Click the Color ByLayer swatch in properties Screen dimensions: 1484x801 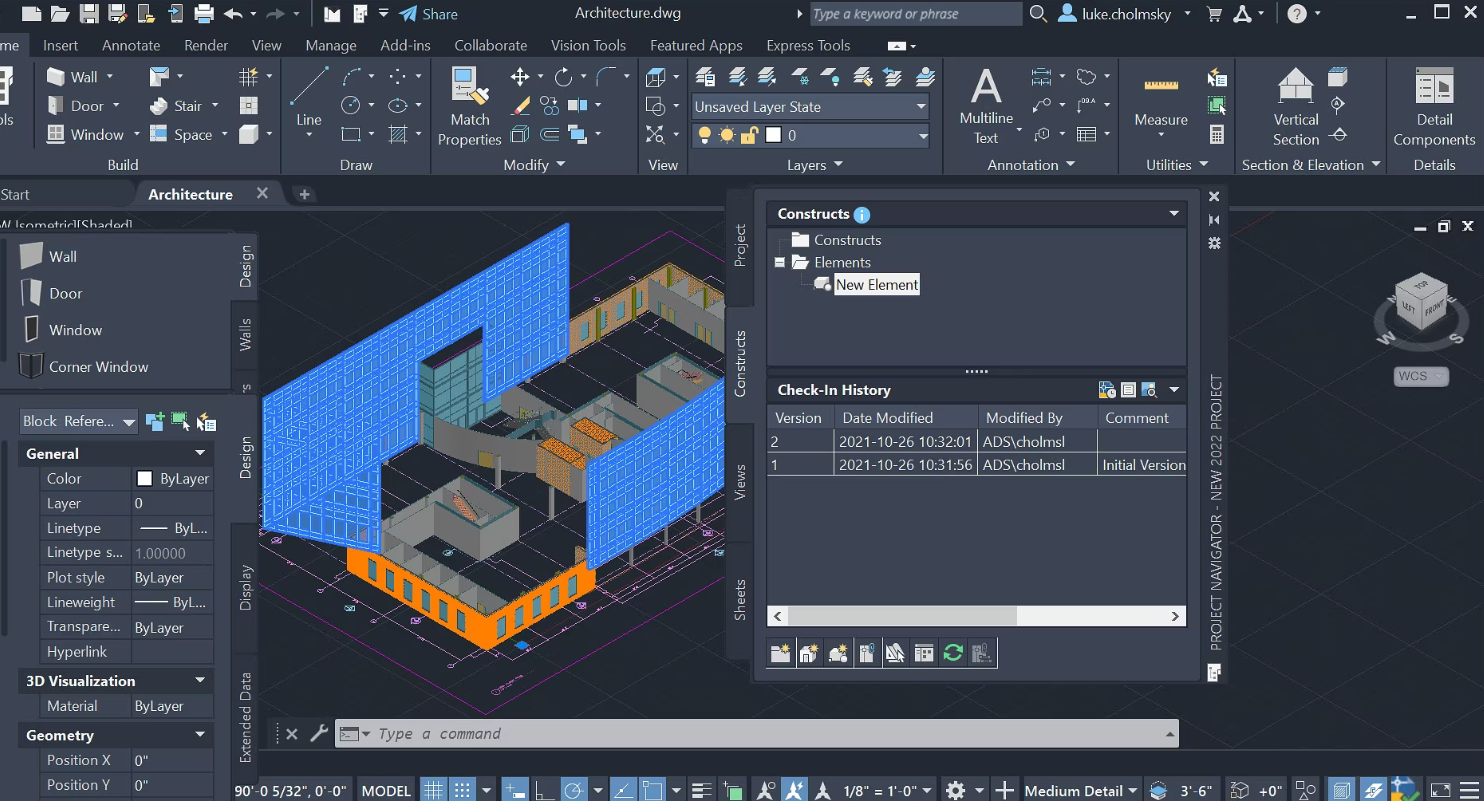[x=145, y=479]
